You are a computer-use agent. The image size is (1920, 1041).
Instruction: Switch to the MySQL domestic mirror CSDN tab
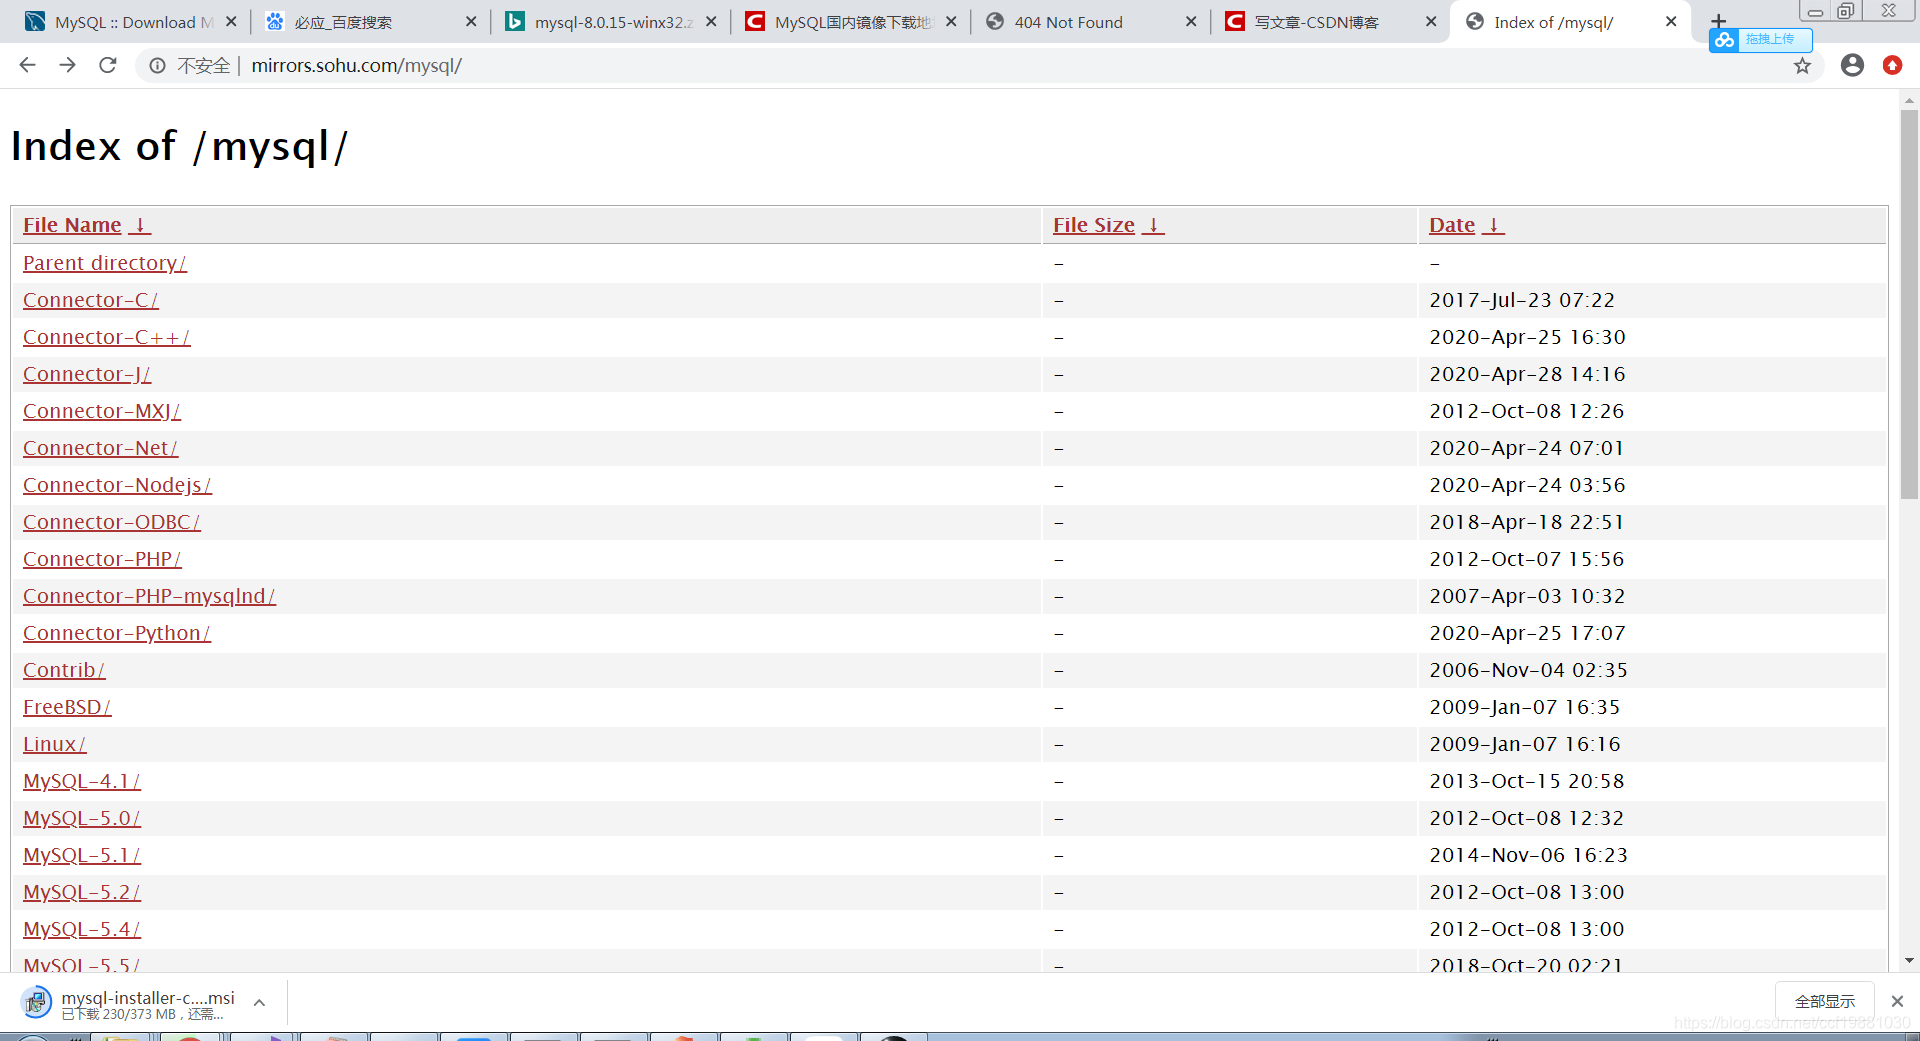tap(850, 22)
